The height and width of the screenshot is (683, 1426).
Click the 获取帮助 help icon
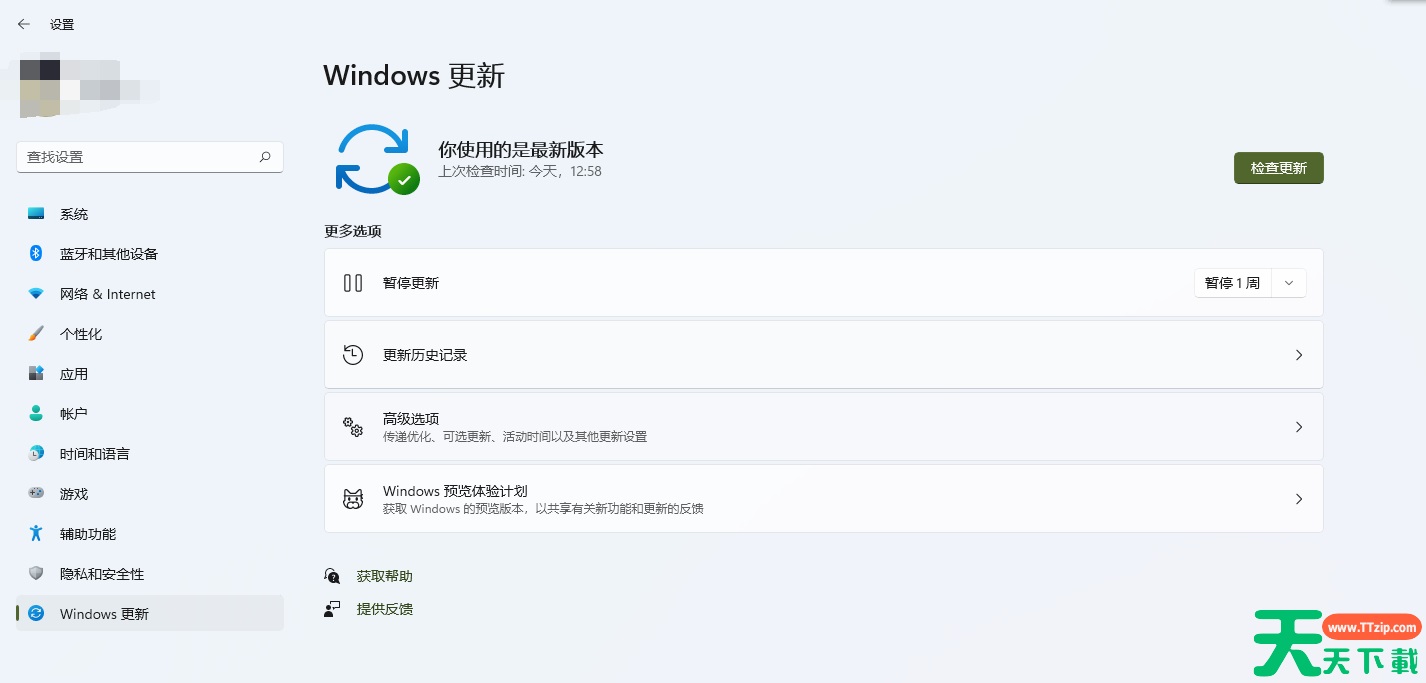click(x=332, y=576)
